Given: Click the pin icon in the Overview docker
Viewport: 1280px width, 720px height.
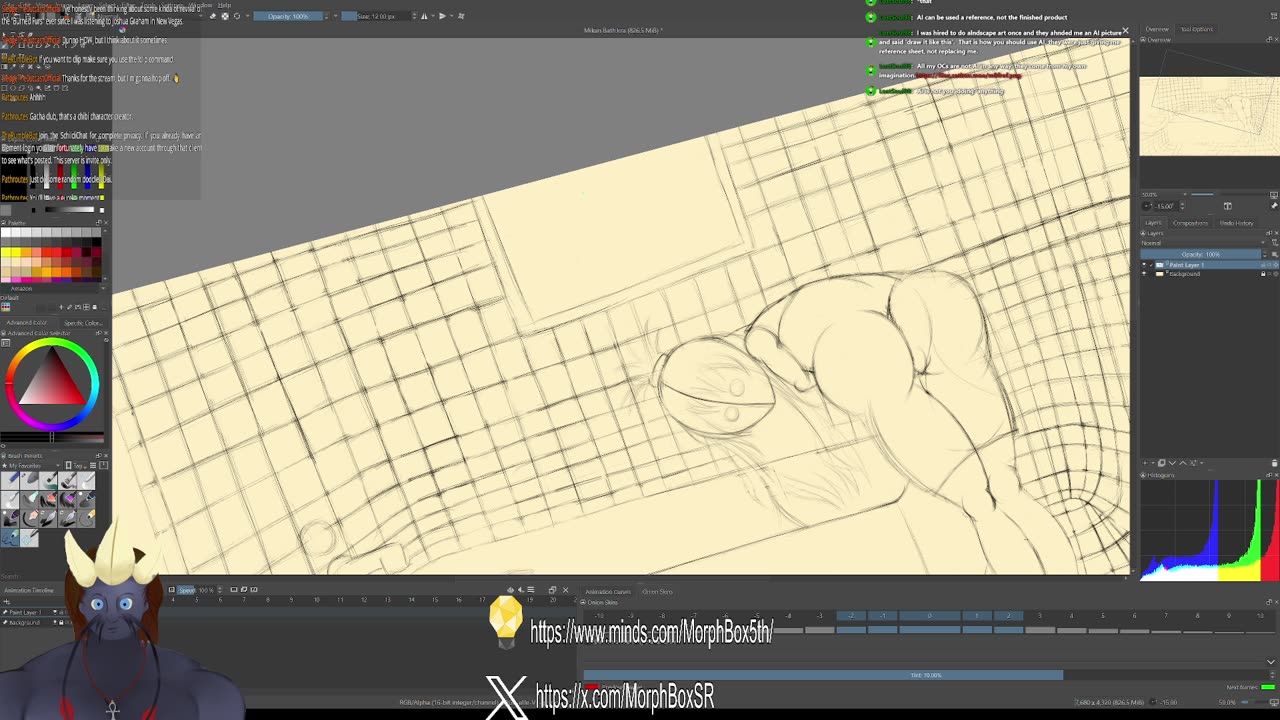Looking at the screenshot, I should click(1274, 206).
